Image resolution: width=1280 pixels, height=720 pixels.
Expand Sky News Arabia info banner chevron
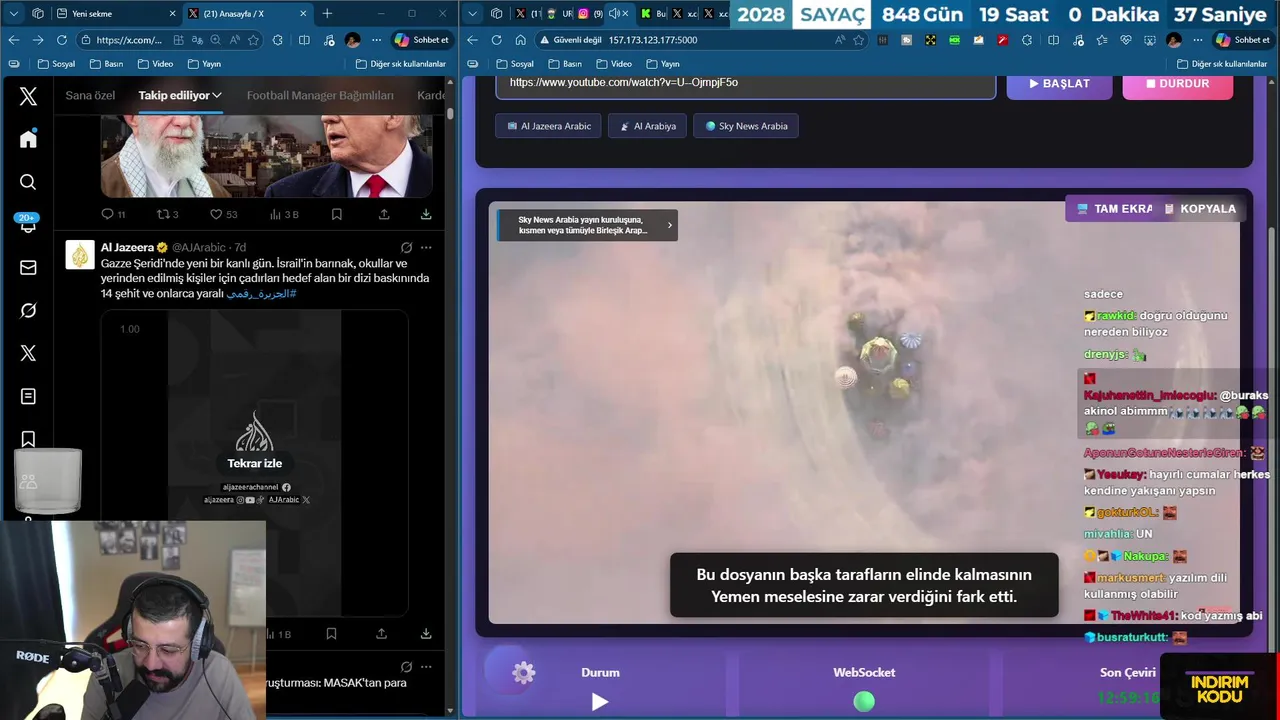click(670, 225)
